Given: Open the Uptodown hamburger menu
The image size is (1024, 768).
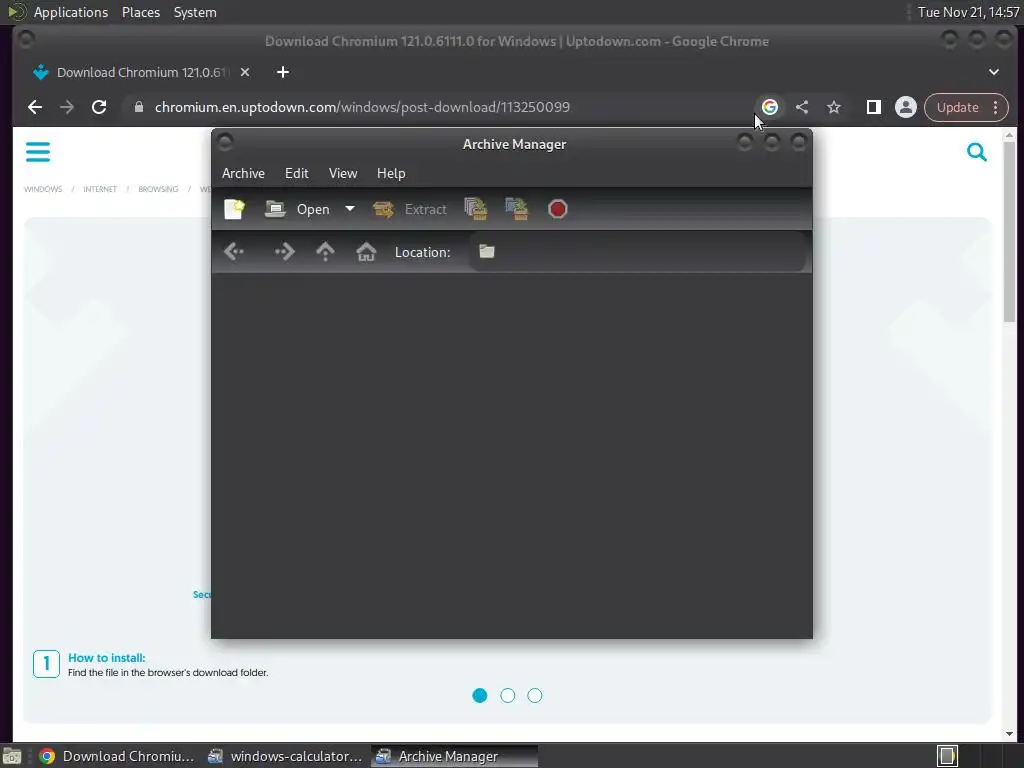Looking at the screenshot, I should click(x=38, y=152).
